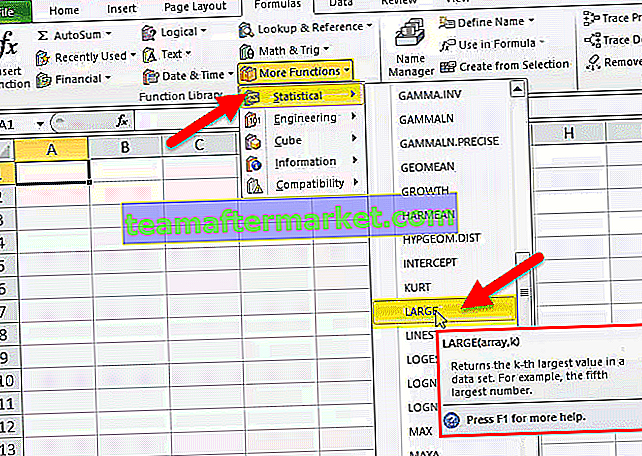Image resolution: width=642 pixels, height=456 pixels.
Task: Open Date & Time functions icon
Action: 150,76
